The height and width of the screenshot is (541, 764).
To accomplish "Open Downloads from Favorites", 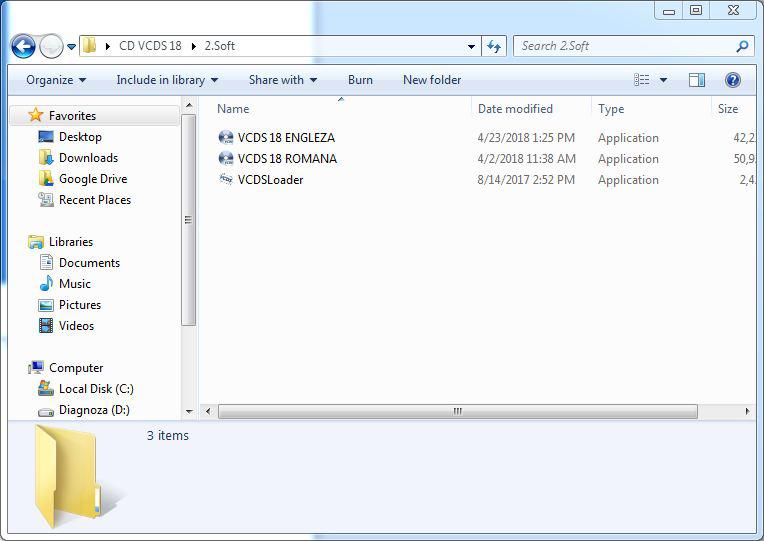I will 88,158.
